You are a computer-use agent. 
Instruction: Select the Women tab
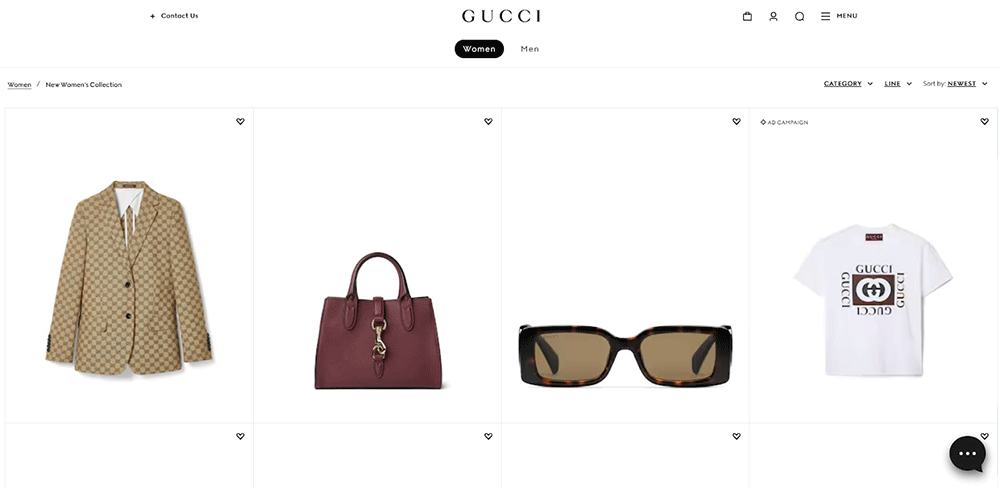point(479,49)
